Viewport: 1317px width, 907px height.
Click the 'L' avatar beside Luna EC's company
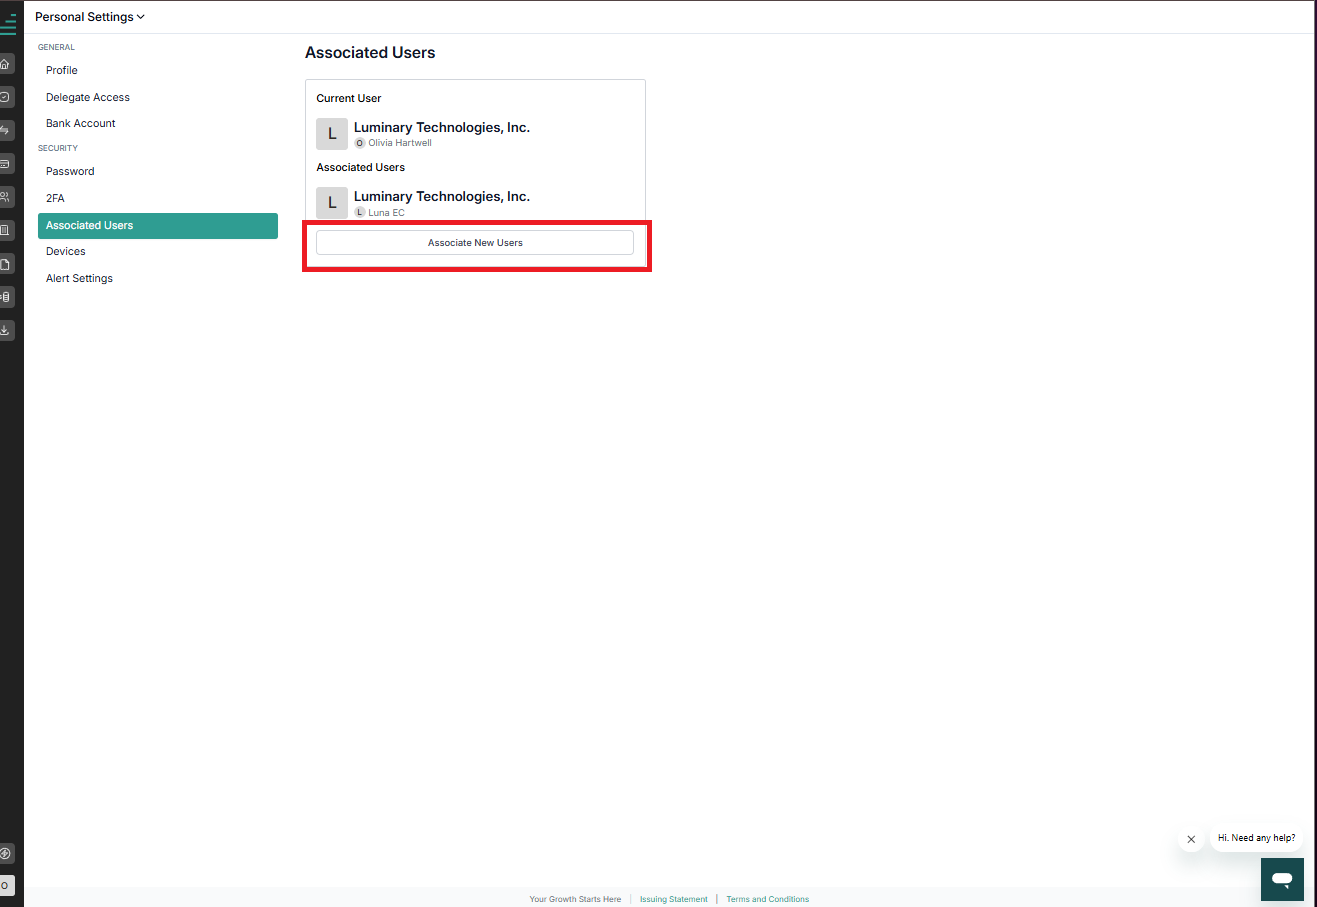tap(332, 203)
